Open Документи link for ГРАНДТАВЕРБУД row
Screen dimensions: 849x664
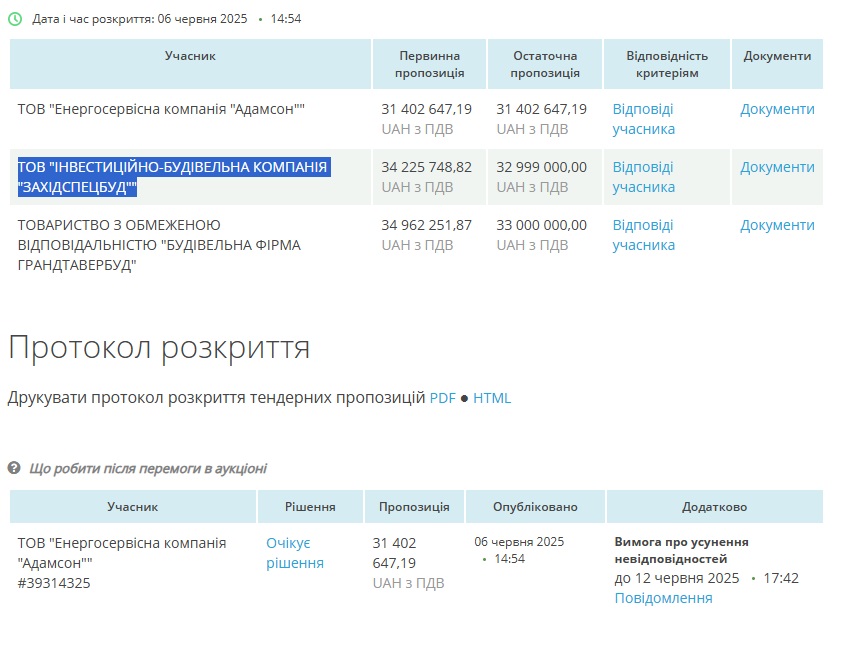pos(777,225)
